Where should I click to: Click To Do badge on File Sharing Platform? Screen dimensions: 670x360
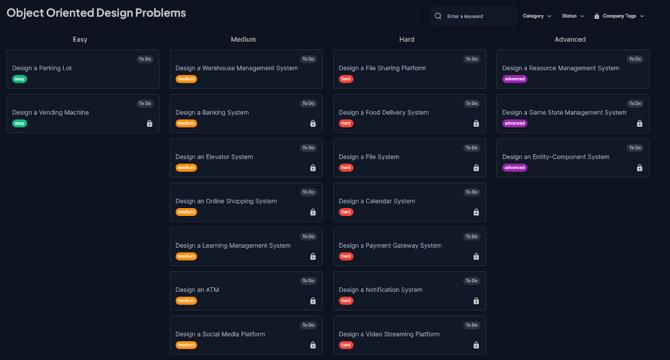coord(472,59)
